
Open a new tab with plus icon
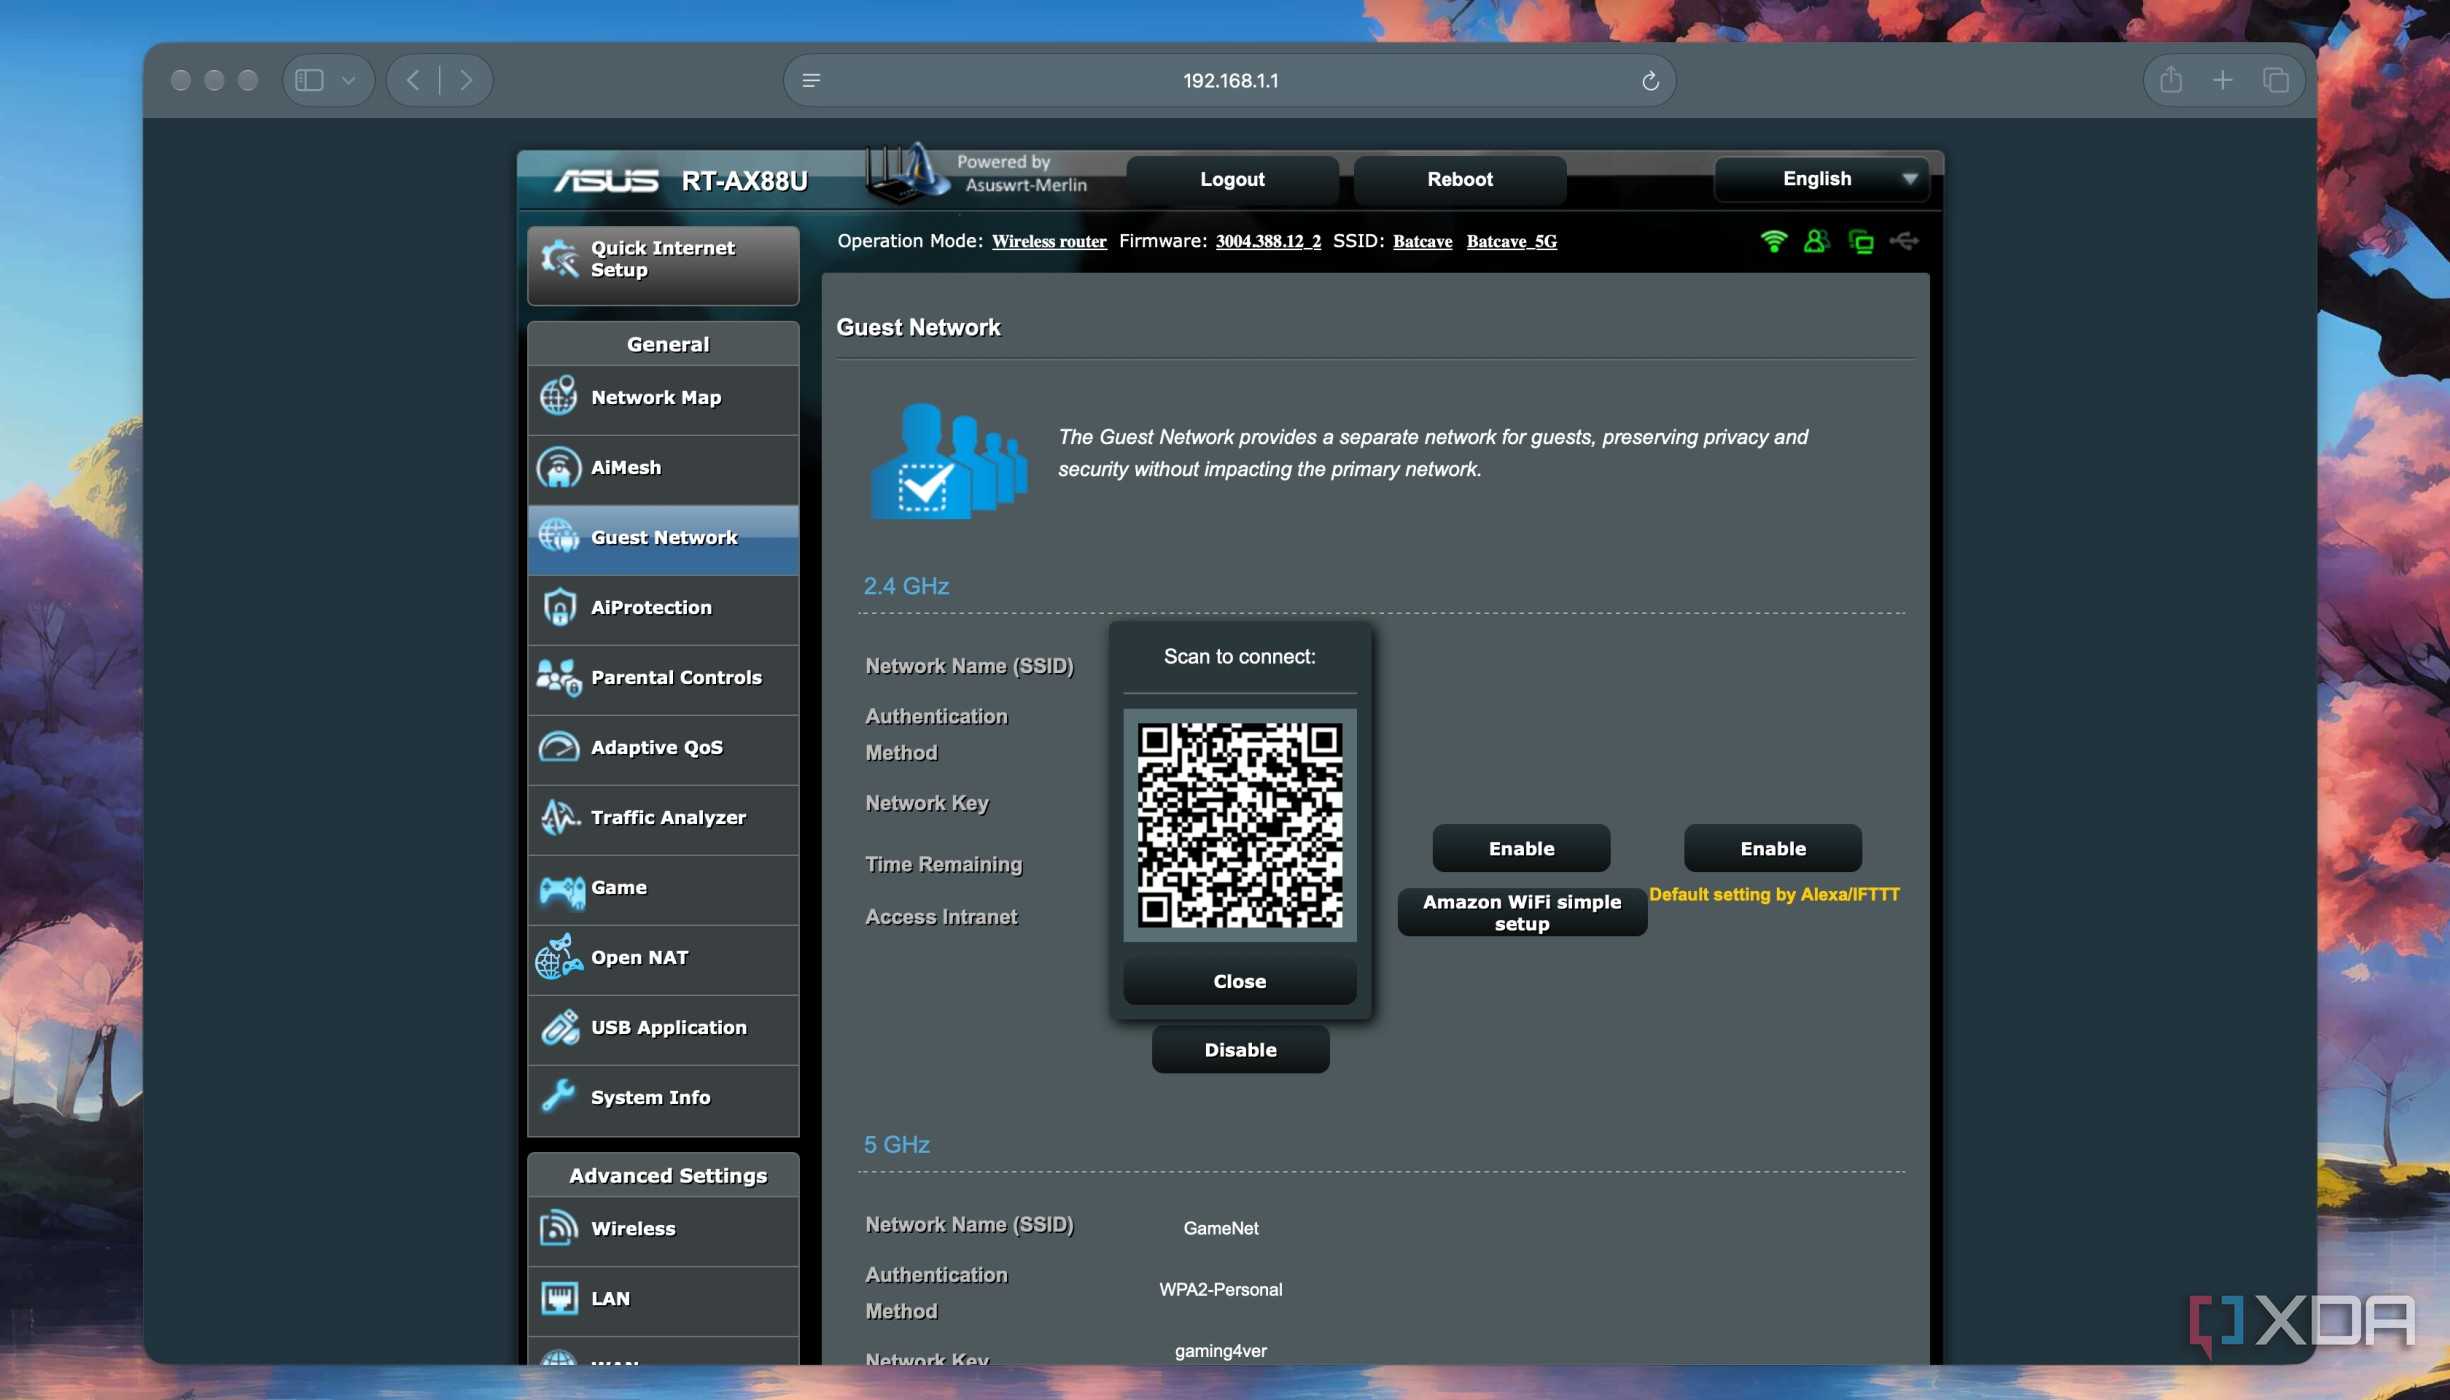tap(2222, 80)
